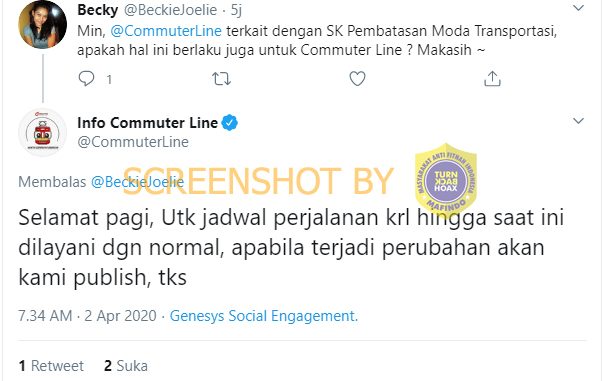Click the Info Commuter Line display name
The height and width of the screenshot is (381, 603).
[148, 123]
